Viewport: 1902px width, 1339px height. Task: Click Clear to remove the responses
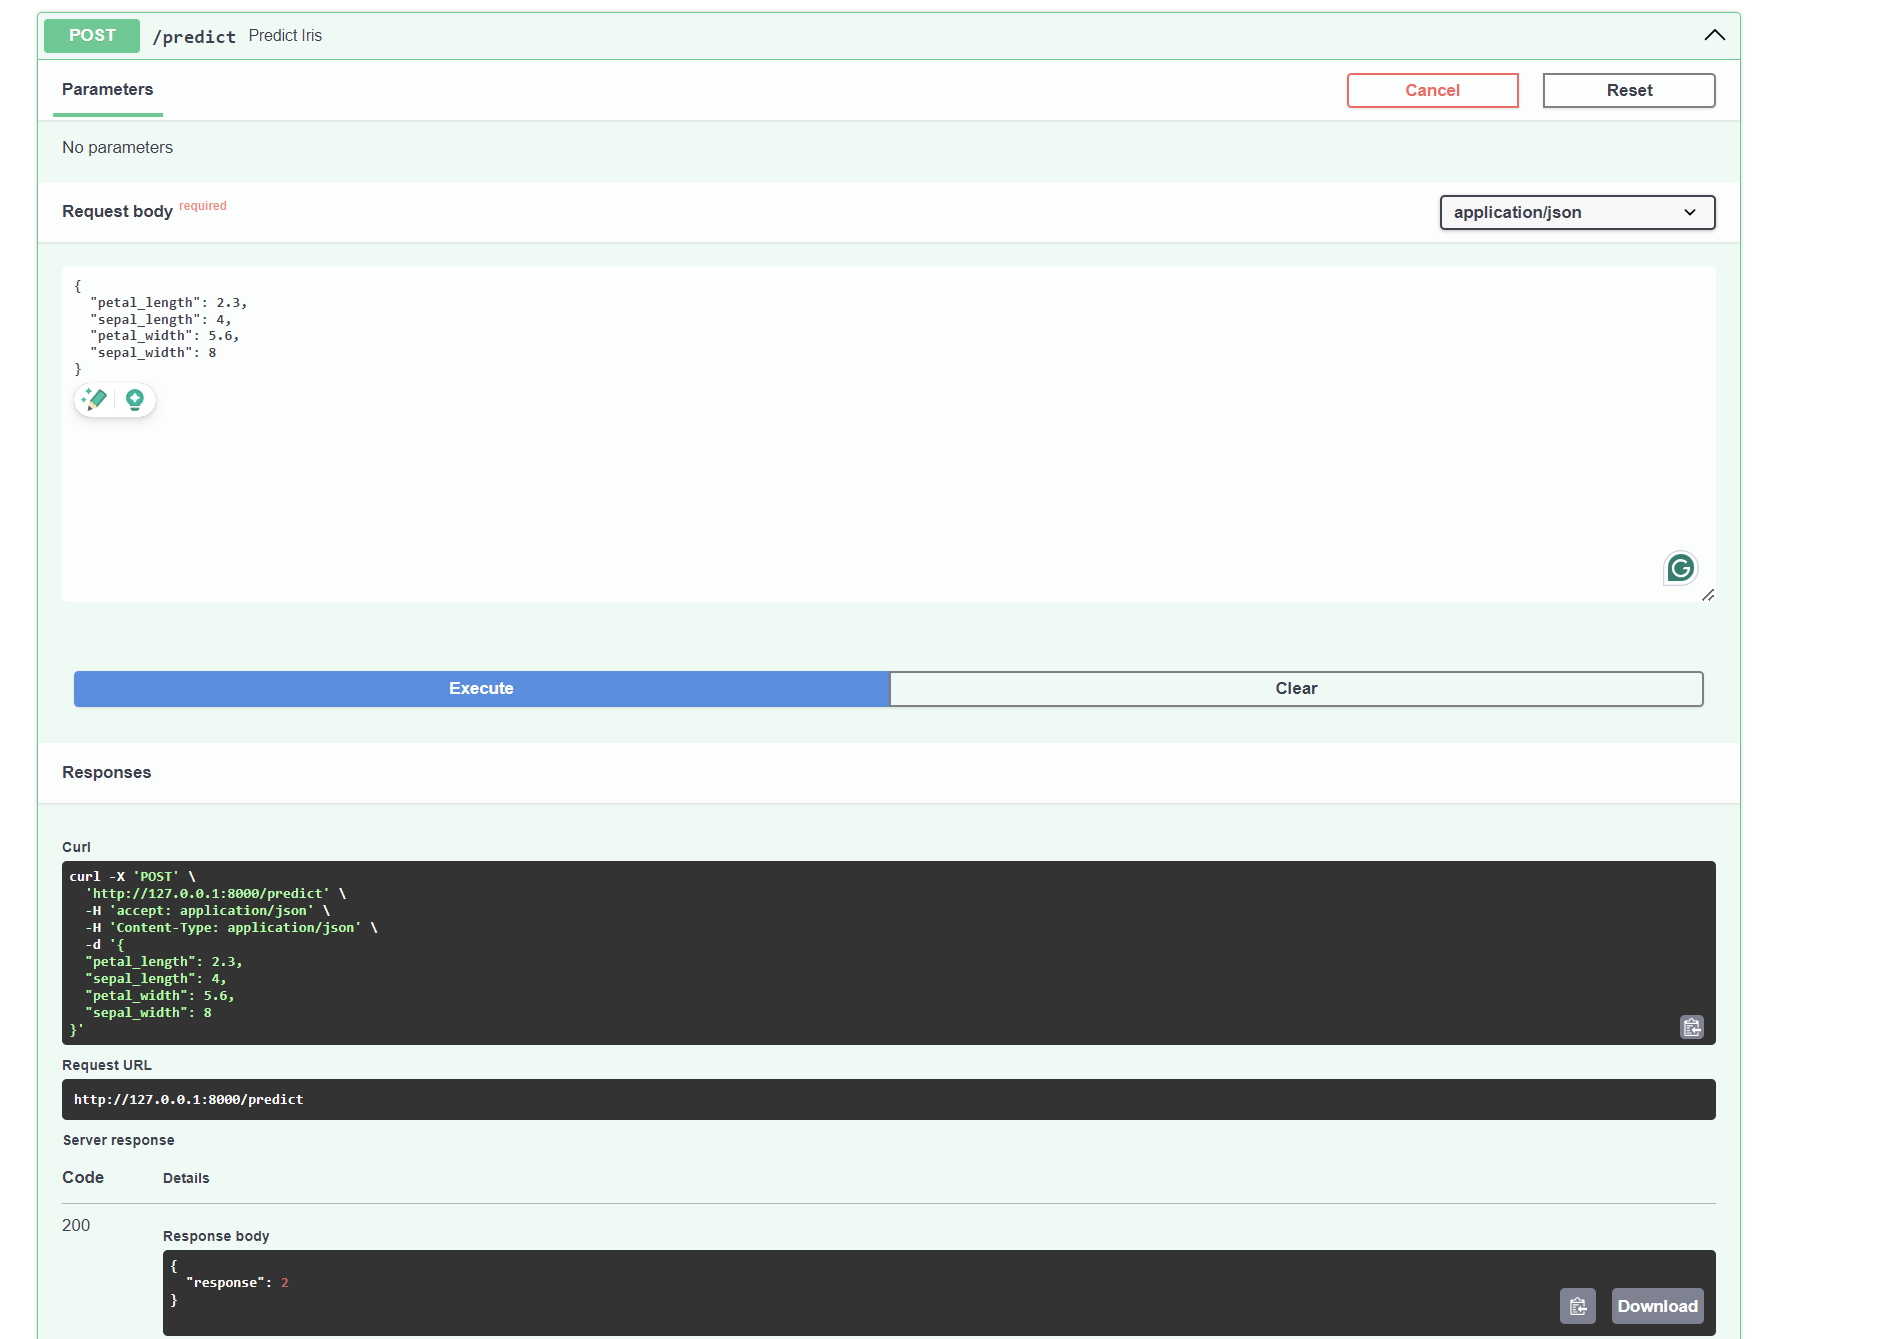pos(1296,689)
